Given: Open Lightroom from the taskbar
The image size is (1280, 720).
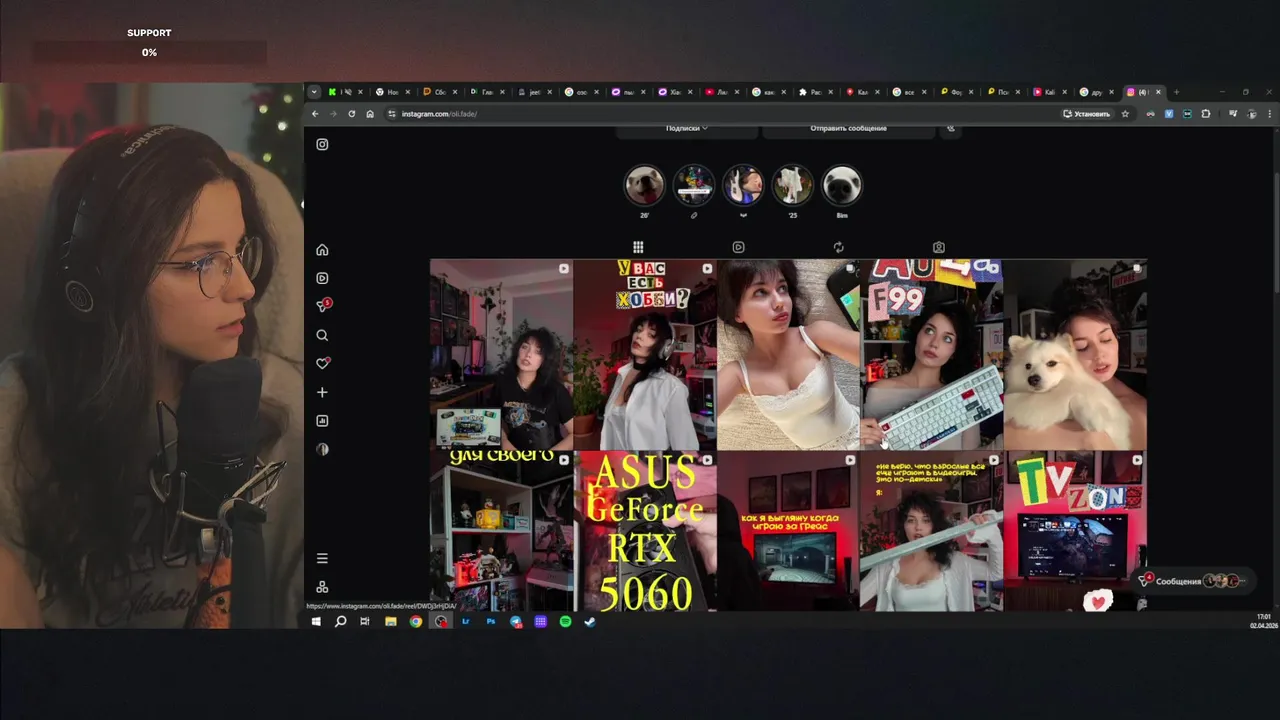Looking at the screenshot, I should pos(466,621).
